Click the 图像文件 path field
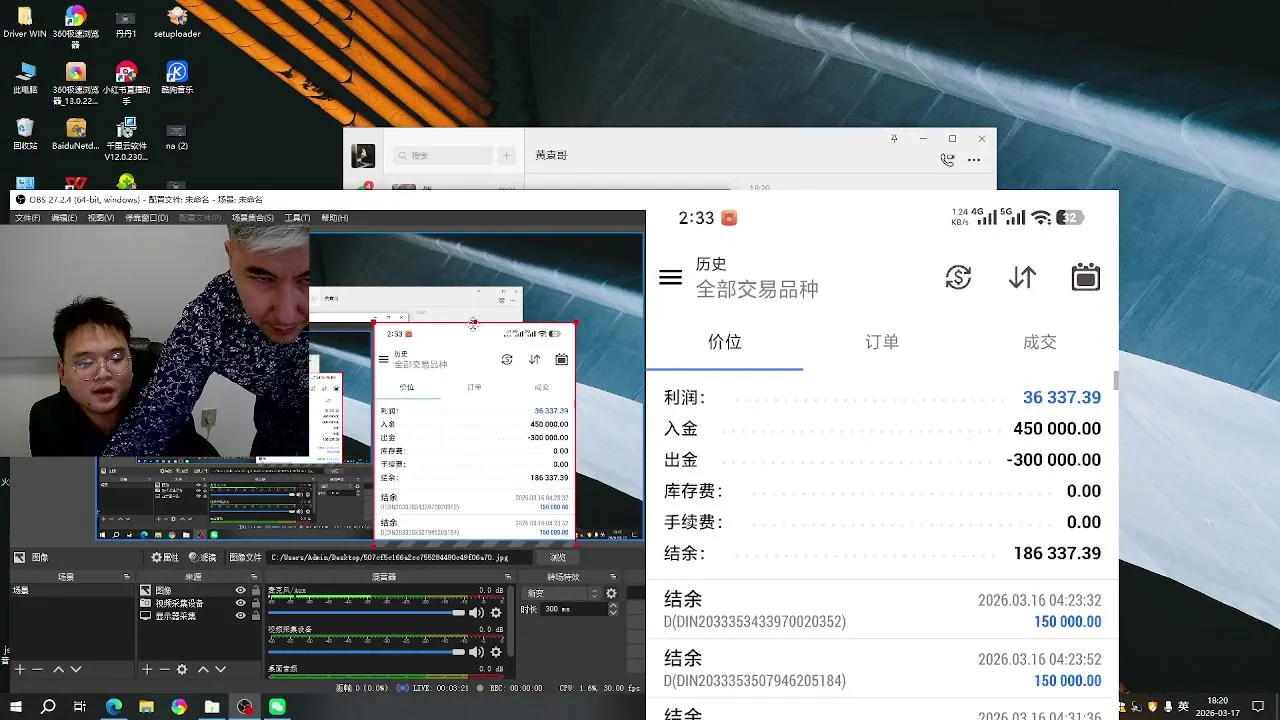The width and height of the screenshot is (1280, 720). pyautogui.click(x=400, y=557)
